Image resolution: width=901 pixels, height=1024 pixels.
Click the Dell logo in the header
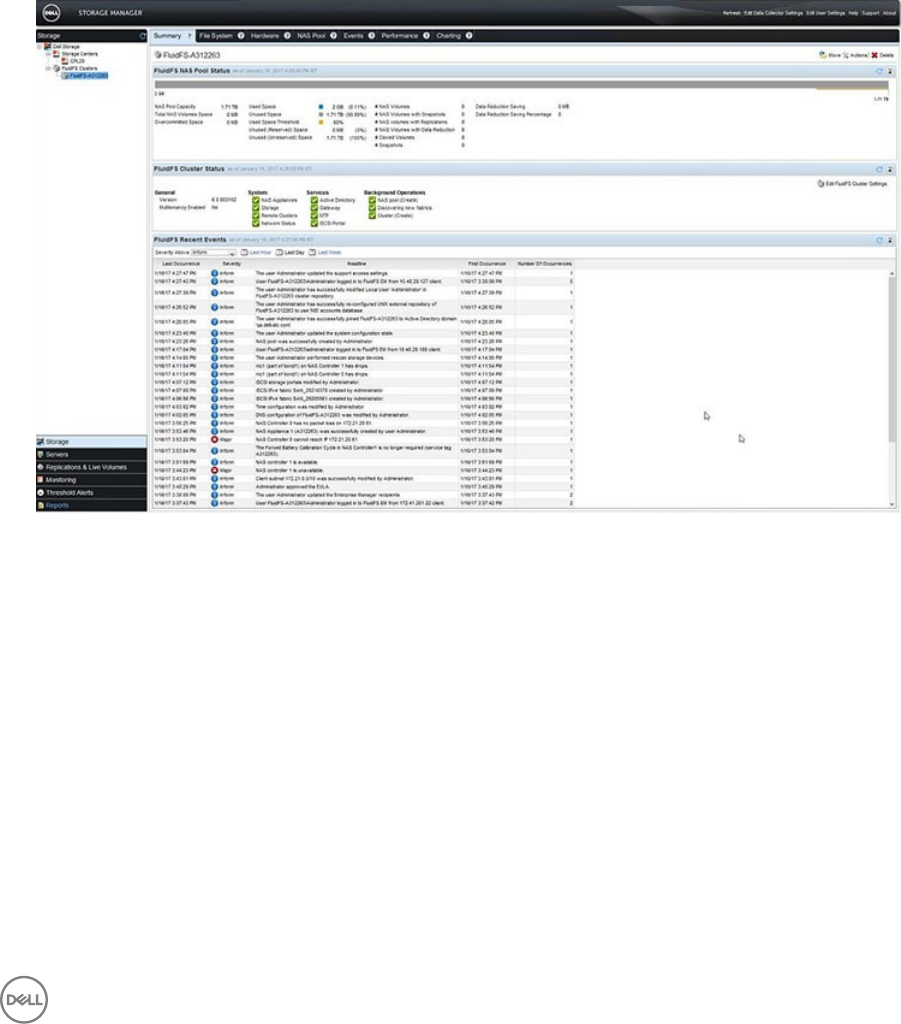tap(51, 12)
